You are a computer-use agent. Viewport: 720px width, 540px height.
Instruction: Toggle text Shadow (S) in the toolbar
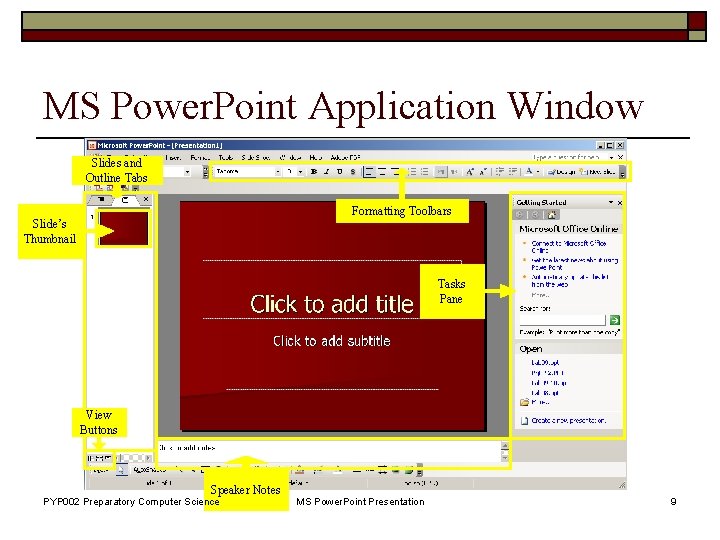(353, 172)
